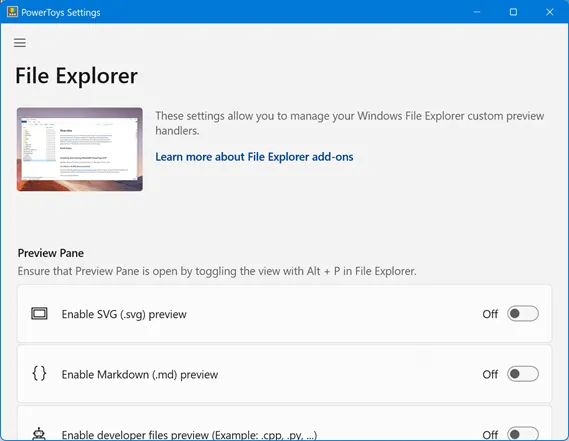Click the Enable SVG (.svg) preview label
This screenshot has height=441, width=569.
[x=124, y=314]
